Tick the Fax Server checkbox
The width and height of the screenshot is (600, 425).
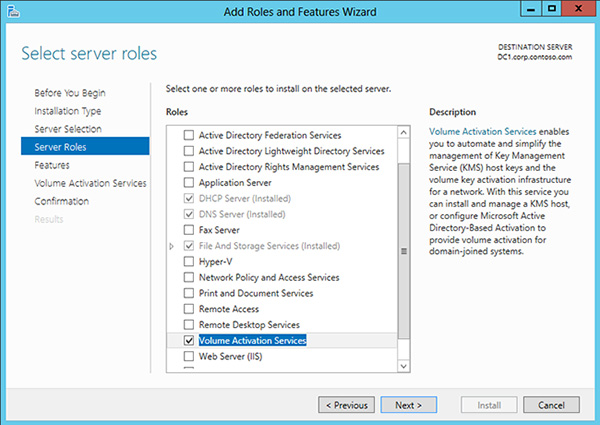[x=189, y=229]
